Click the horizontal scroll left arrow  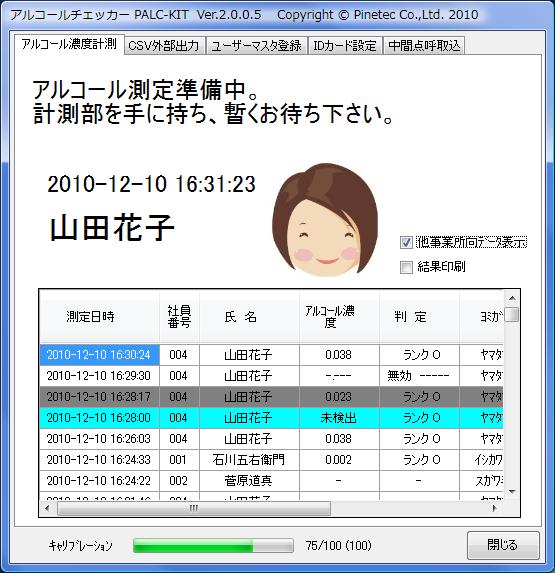coord(47,508)
